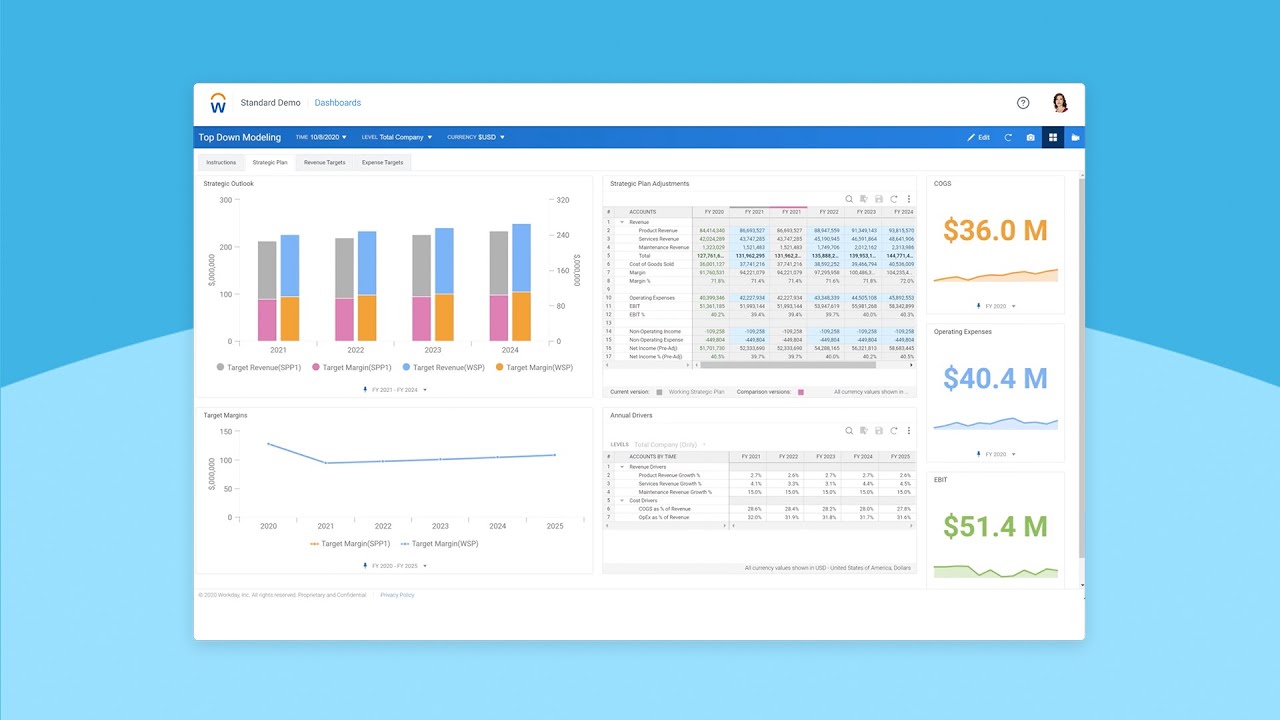The height and width of the screenshot is (720, 1280).
Task: Open the Dashboards link
Action: point(337,103)
